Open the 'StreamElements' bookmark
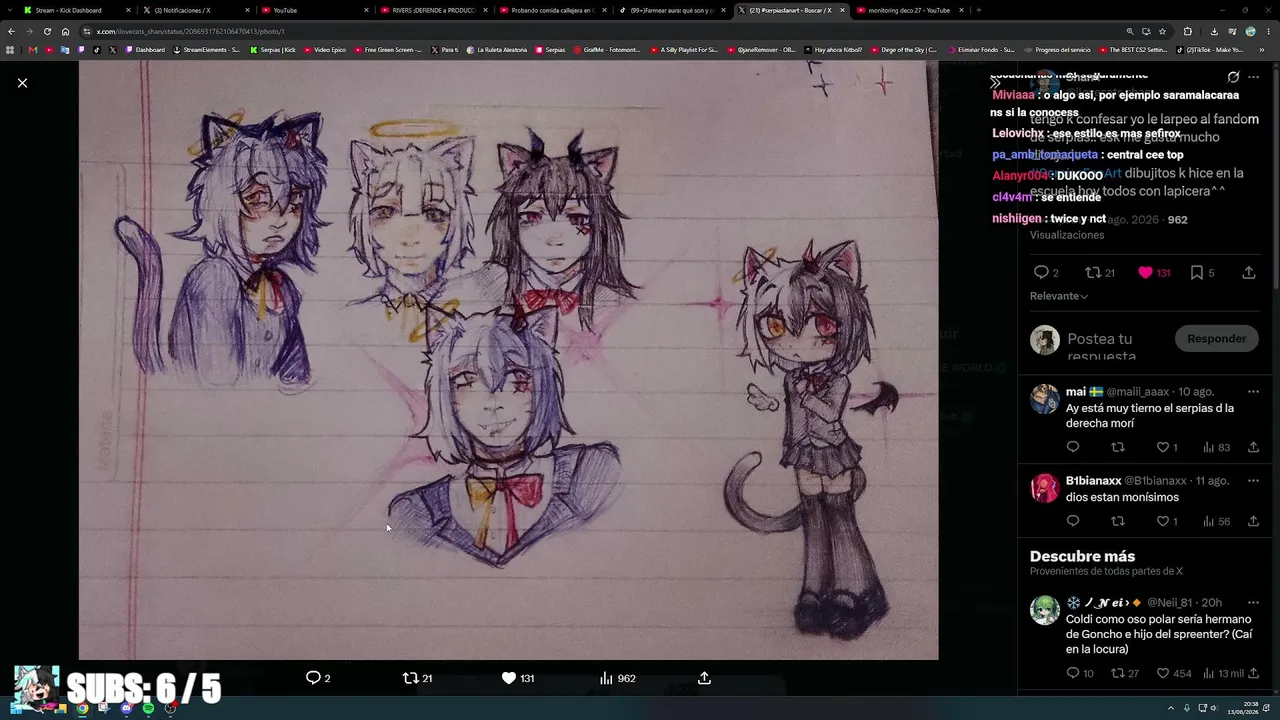The height and width of the screenshot is (720, 1280). point(207,49)
